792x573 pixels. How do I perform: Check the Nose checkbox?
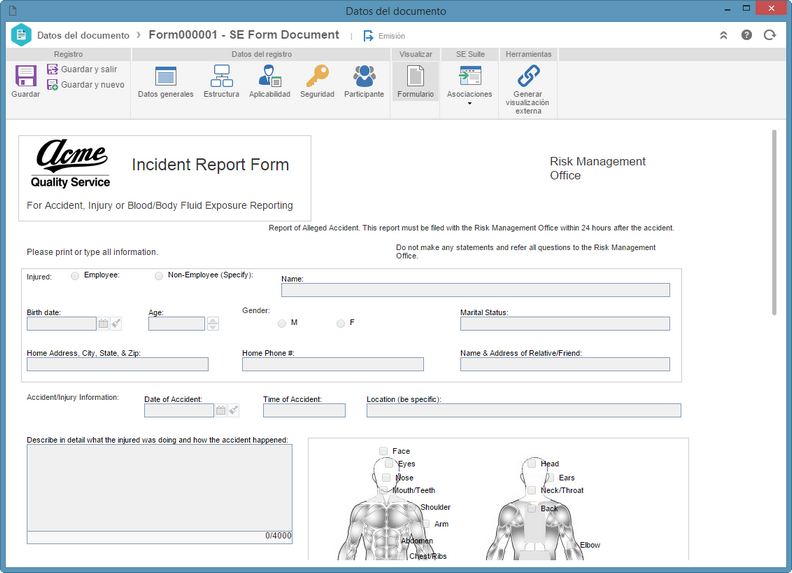point(386,478)
